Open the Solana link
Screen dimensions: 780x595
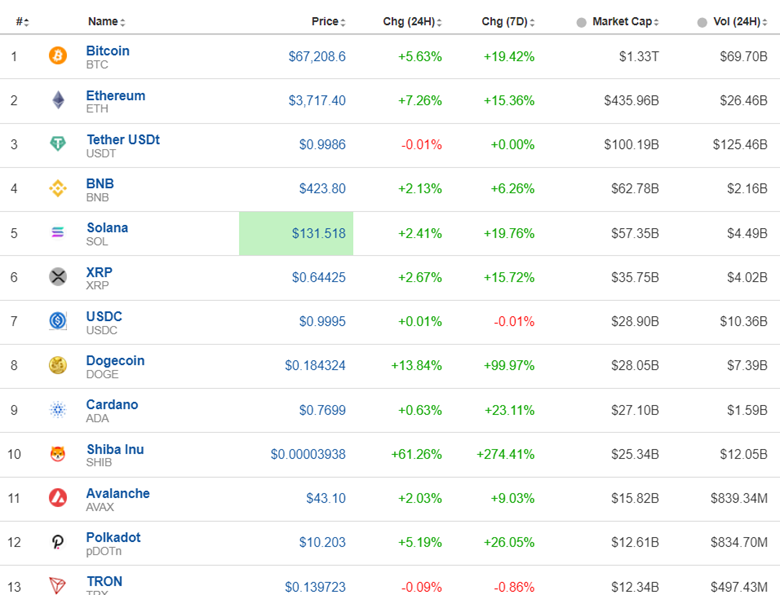(107, 227)
